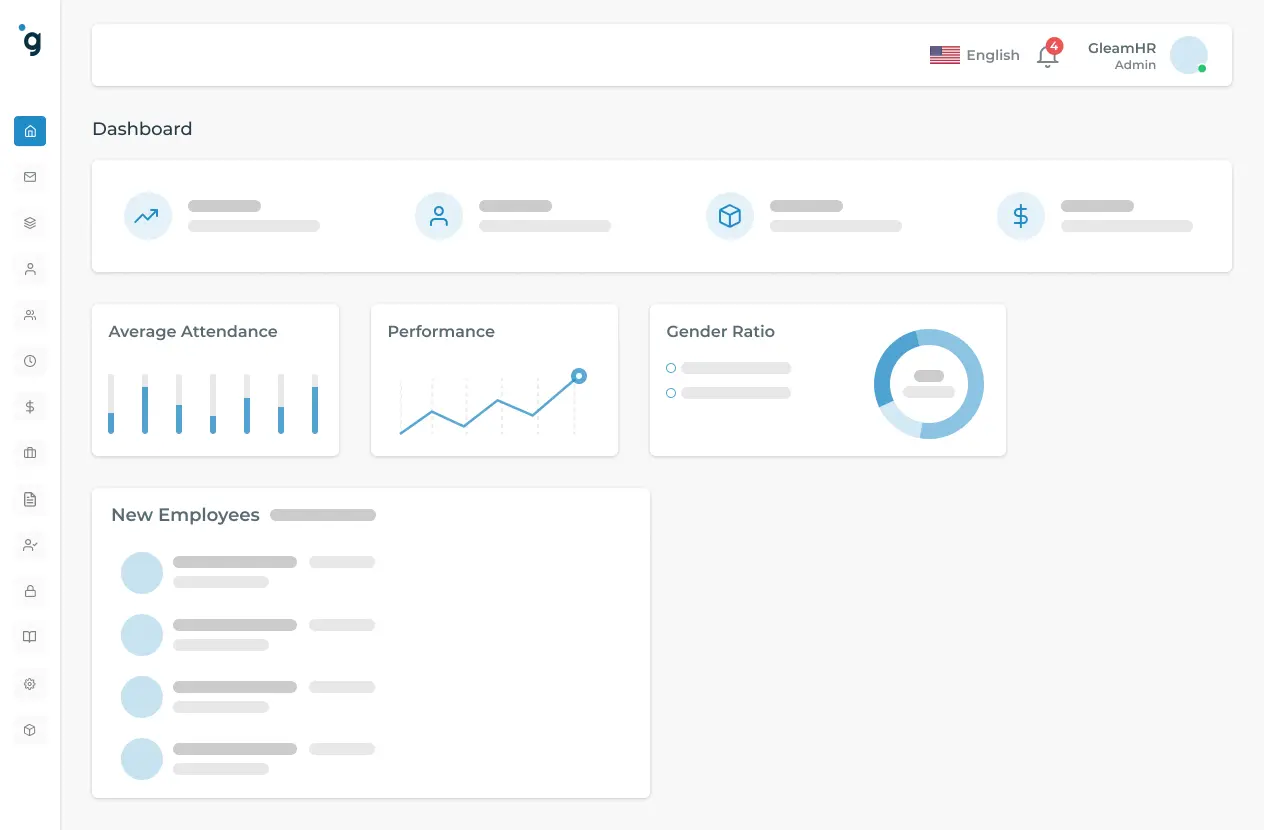Open the clock attendance sidebar icon

tap(30, 361)
